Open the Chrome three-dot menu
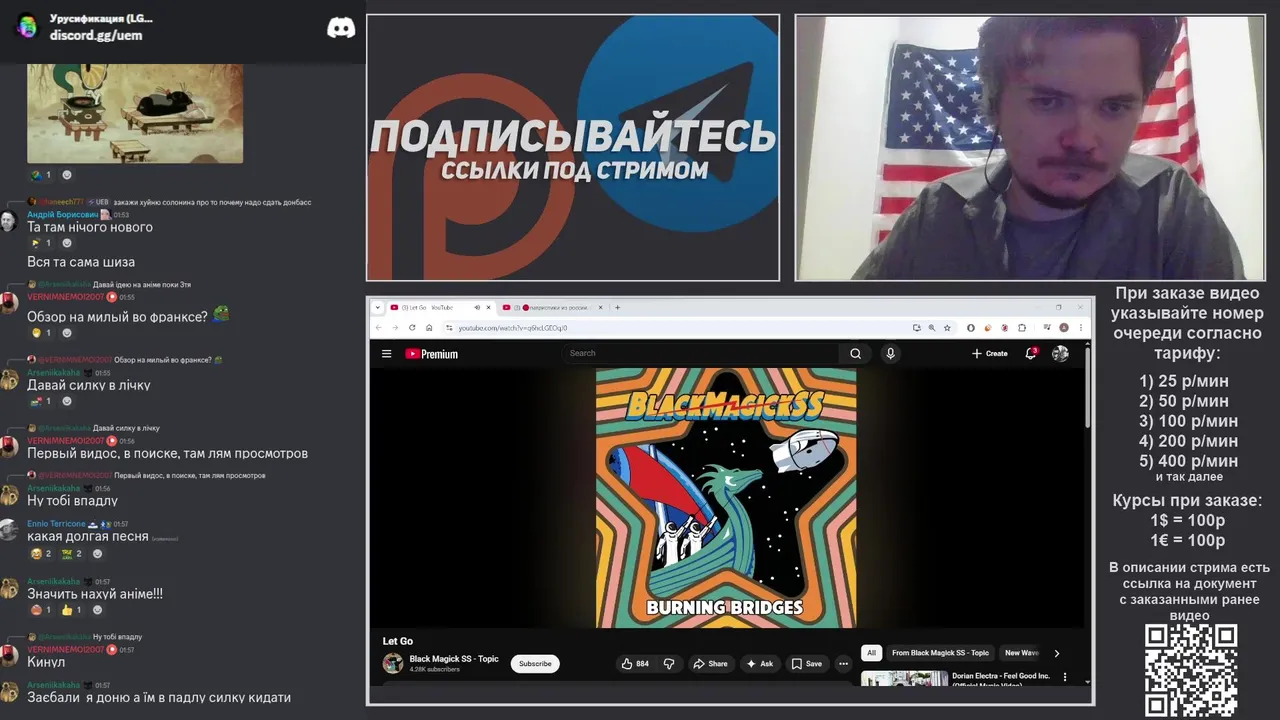The width and height of the screenshot is (1280, 720). (1081, 328)
